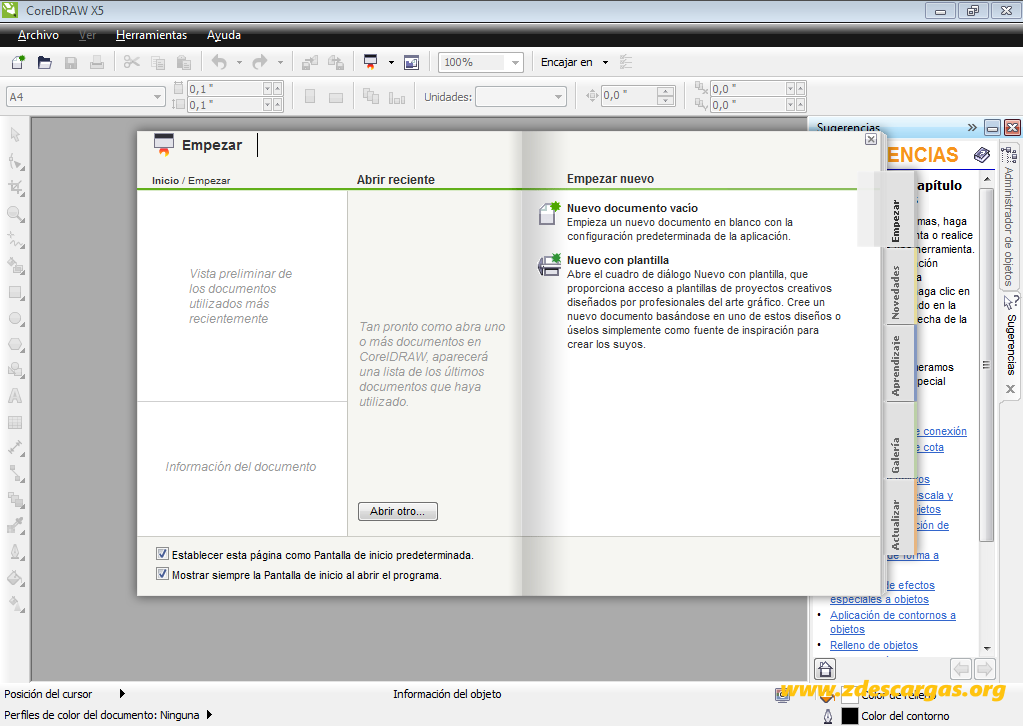
Task: Click the New document icon in toolbar
Action: tap(18, 63)
